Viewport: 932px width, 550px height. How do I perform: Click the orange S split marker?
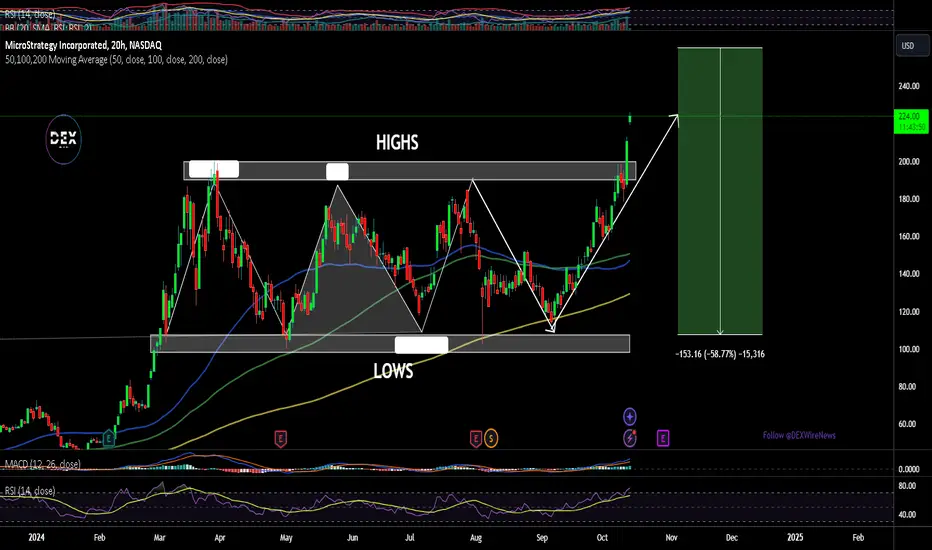pyautogui.click(x=491, y=439)
